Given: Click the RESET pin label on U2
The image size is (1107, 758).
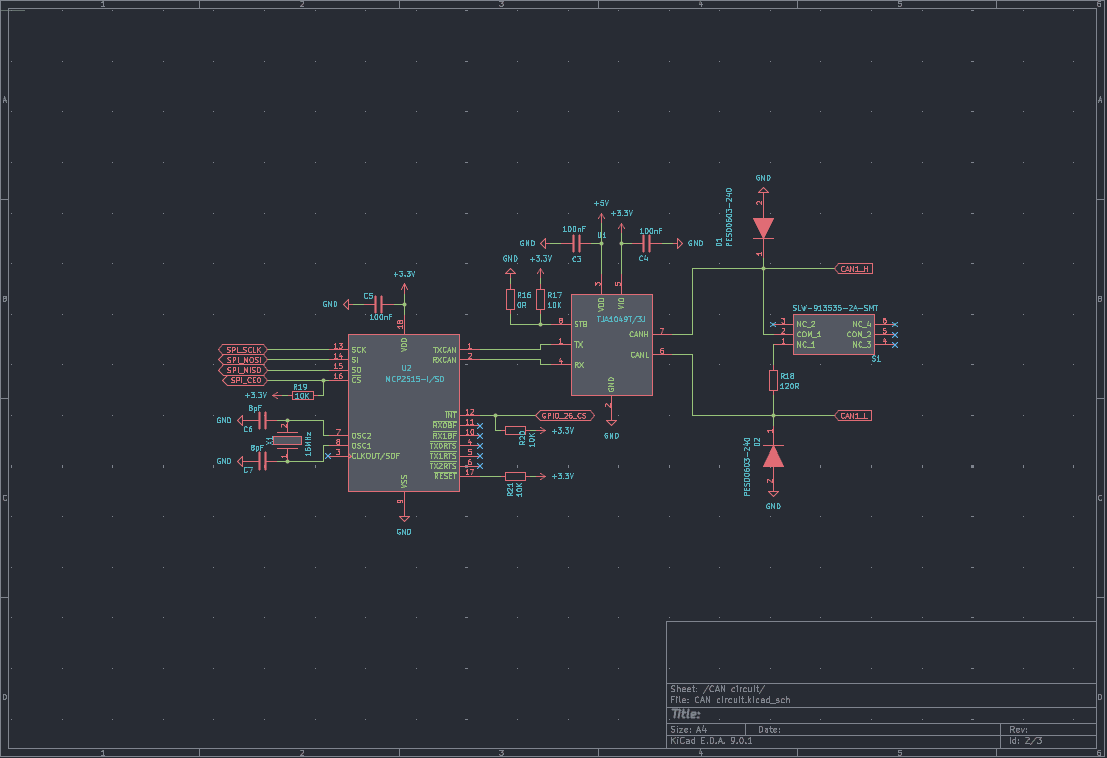Looking at the screenshot, I should tap(445, 476).
